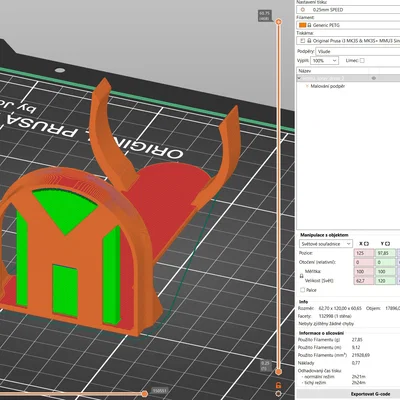The width and height of the screenshot is (400, 400).
Task: Click the lock icon beside Generic PETG
Action: [x=309, y=25]
